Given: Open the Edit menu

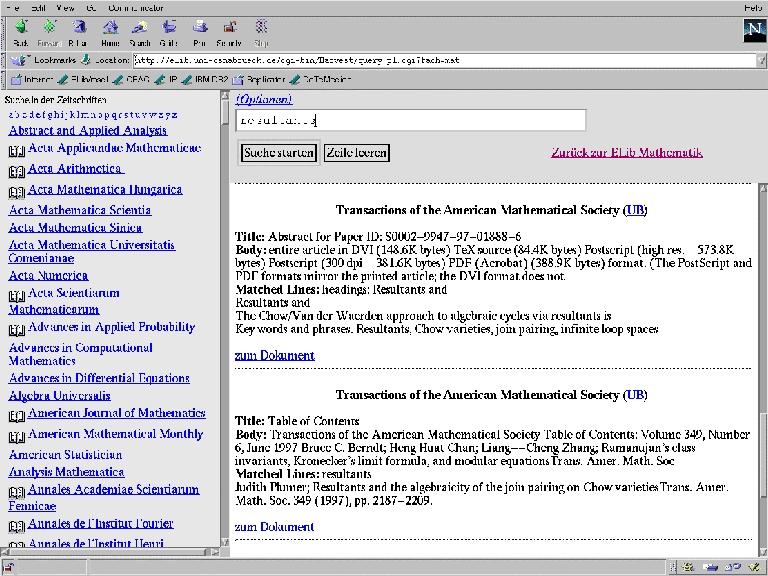Looking at the screenshot, I should coord(37,7).
